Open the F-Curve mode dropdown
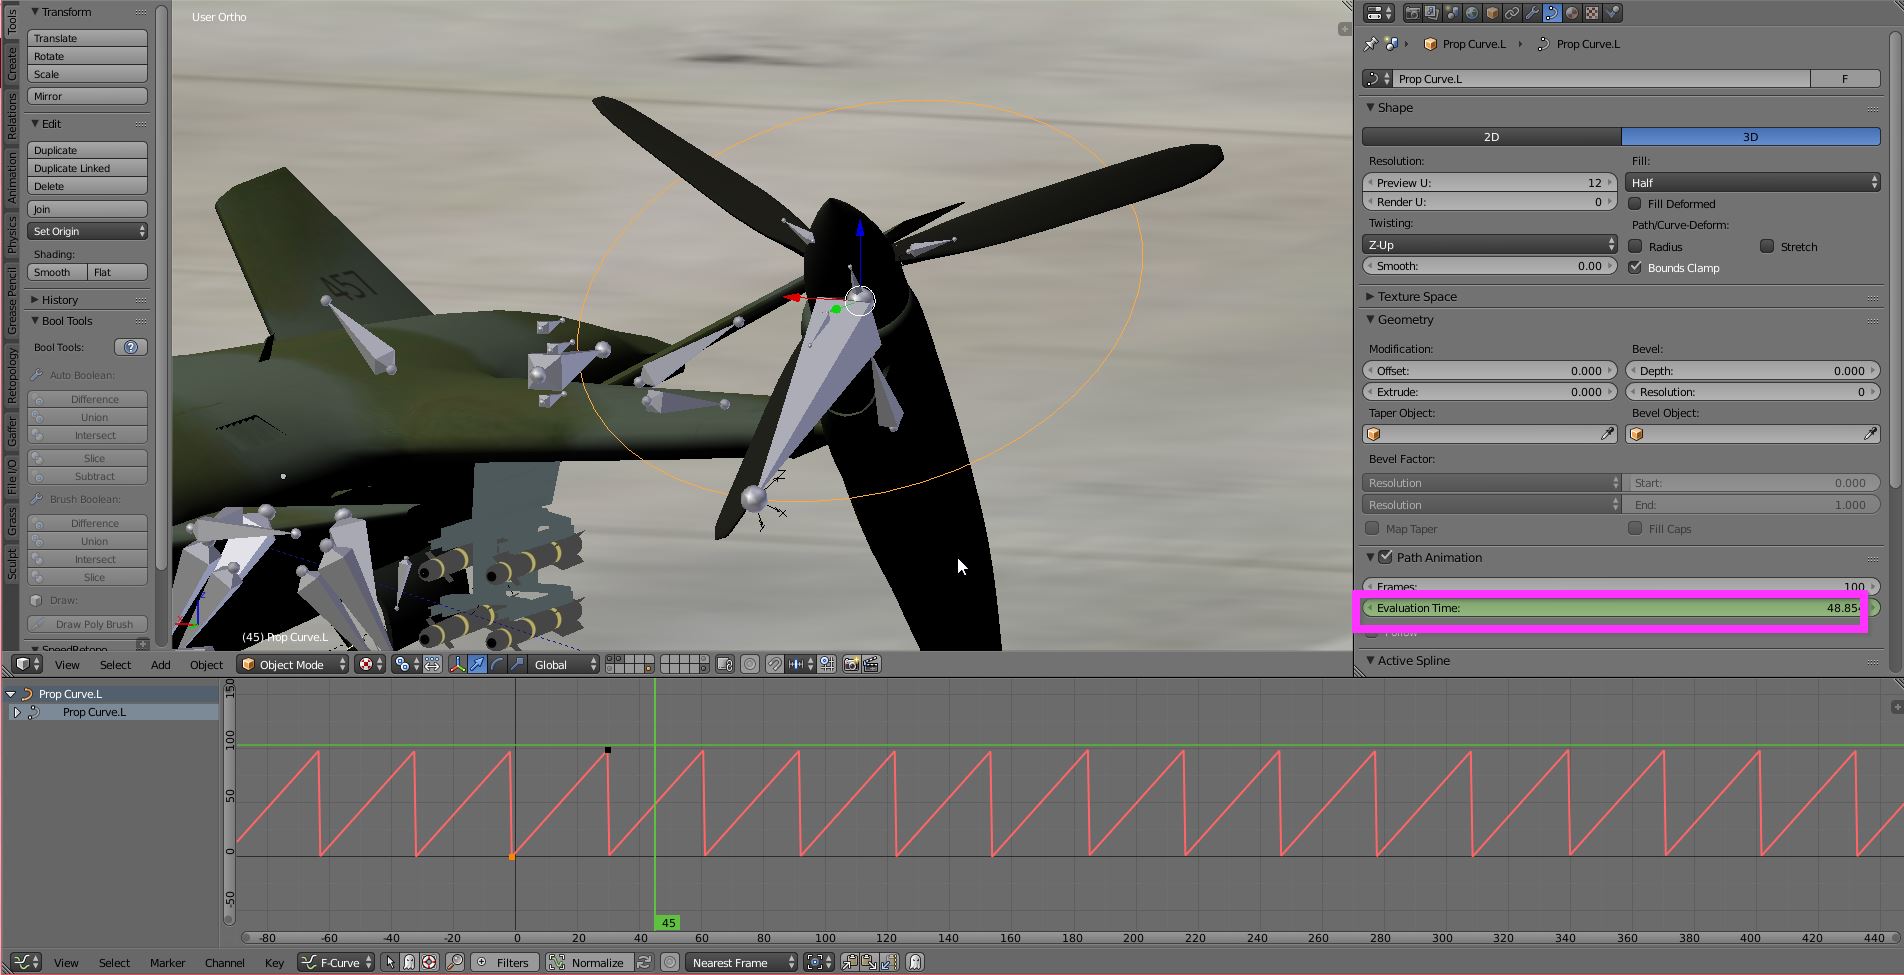The image size is (1904, 975). (x=337, y=962)
